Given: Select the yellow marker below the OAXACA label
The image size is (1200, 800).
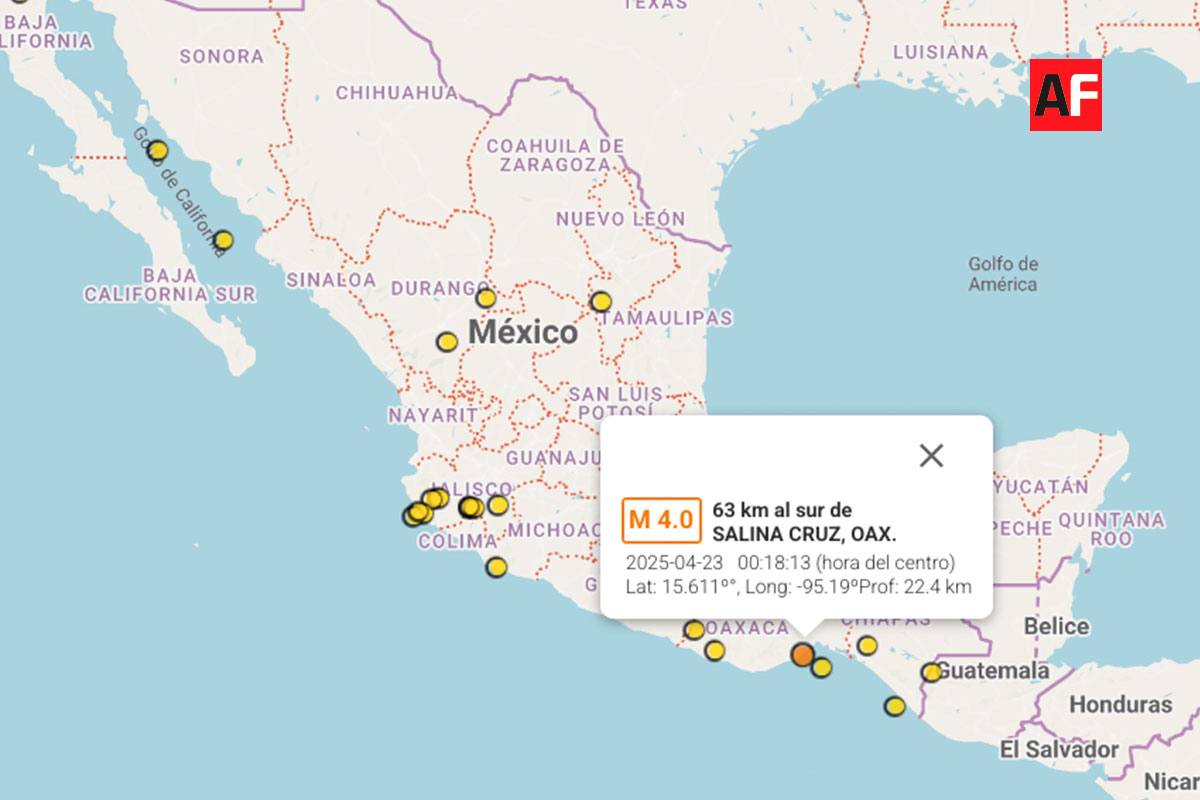Looking at the screenshot, I should pos(714,651).
